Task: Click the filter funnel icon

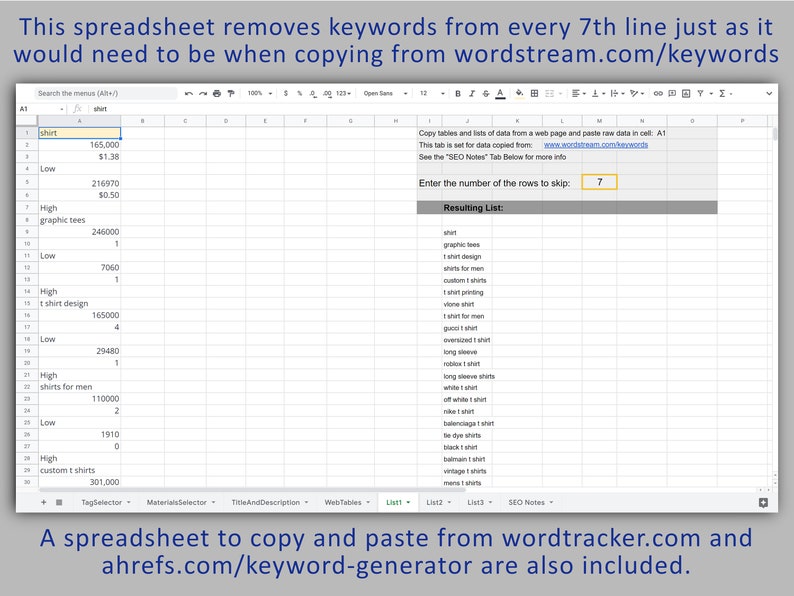Action: coord(700,93)
